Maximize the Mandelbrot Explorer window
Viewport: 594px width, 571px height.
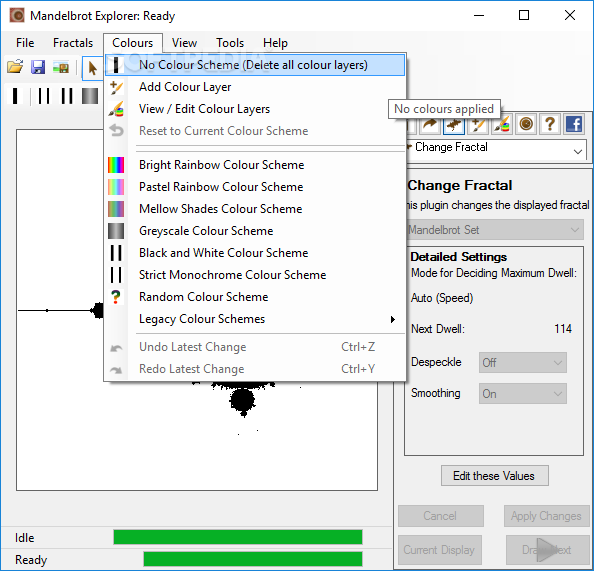point(524,16)
